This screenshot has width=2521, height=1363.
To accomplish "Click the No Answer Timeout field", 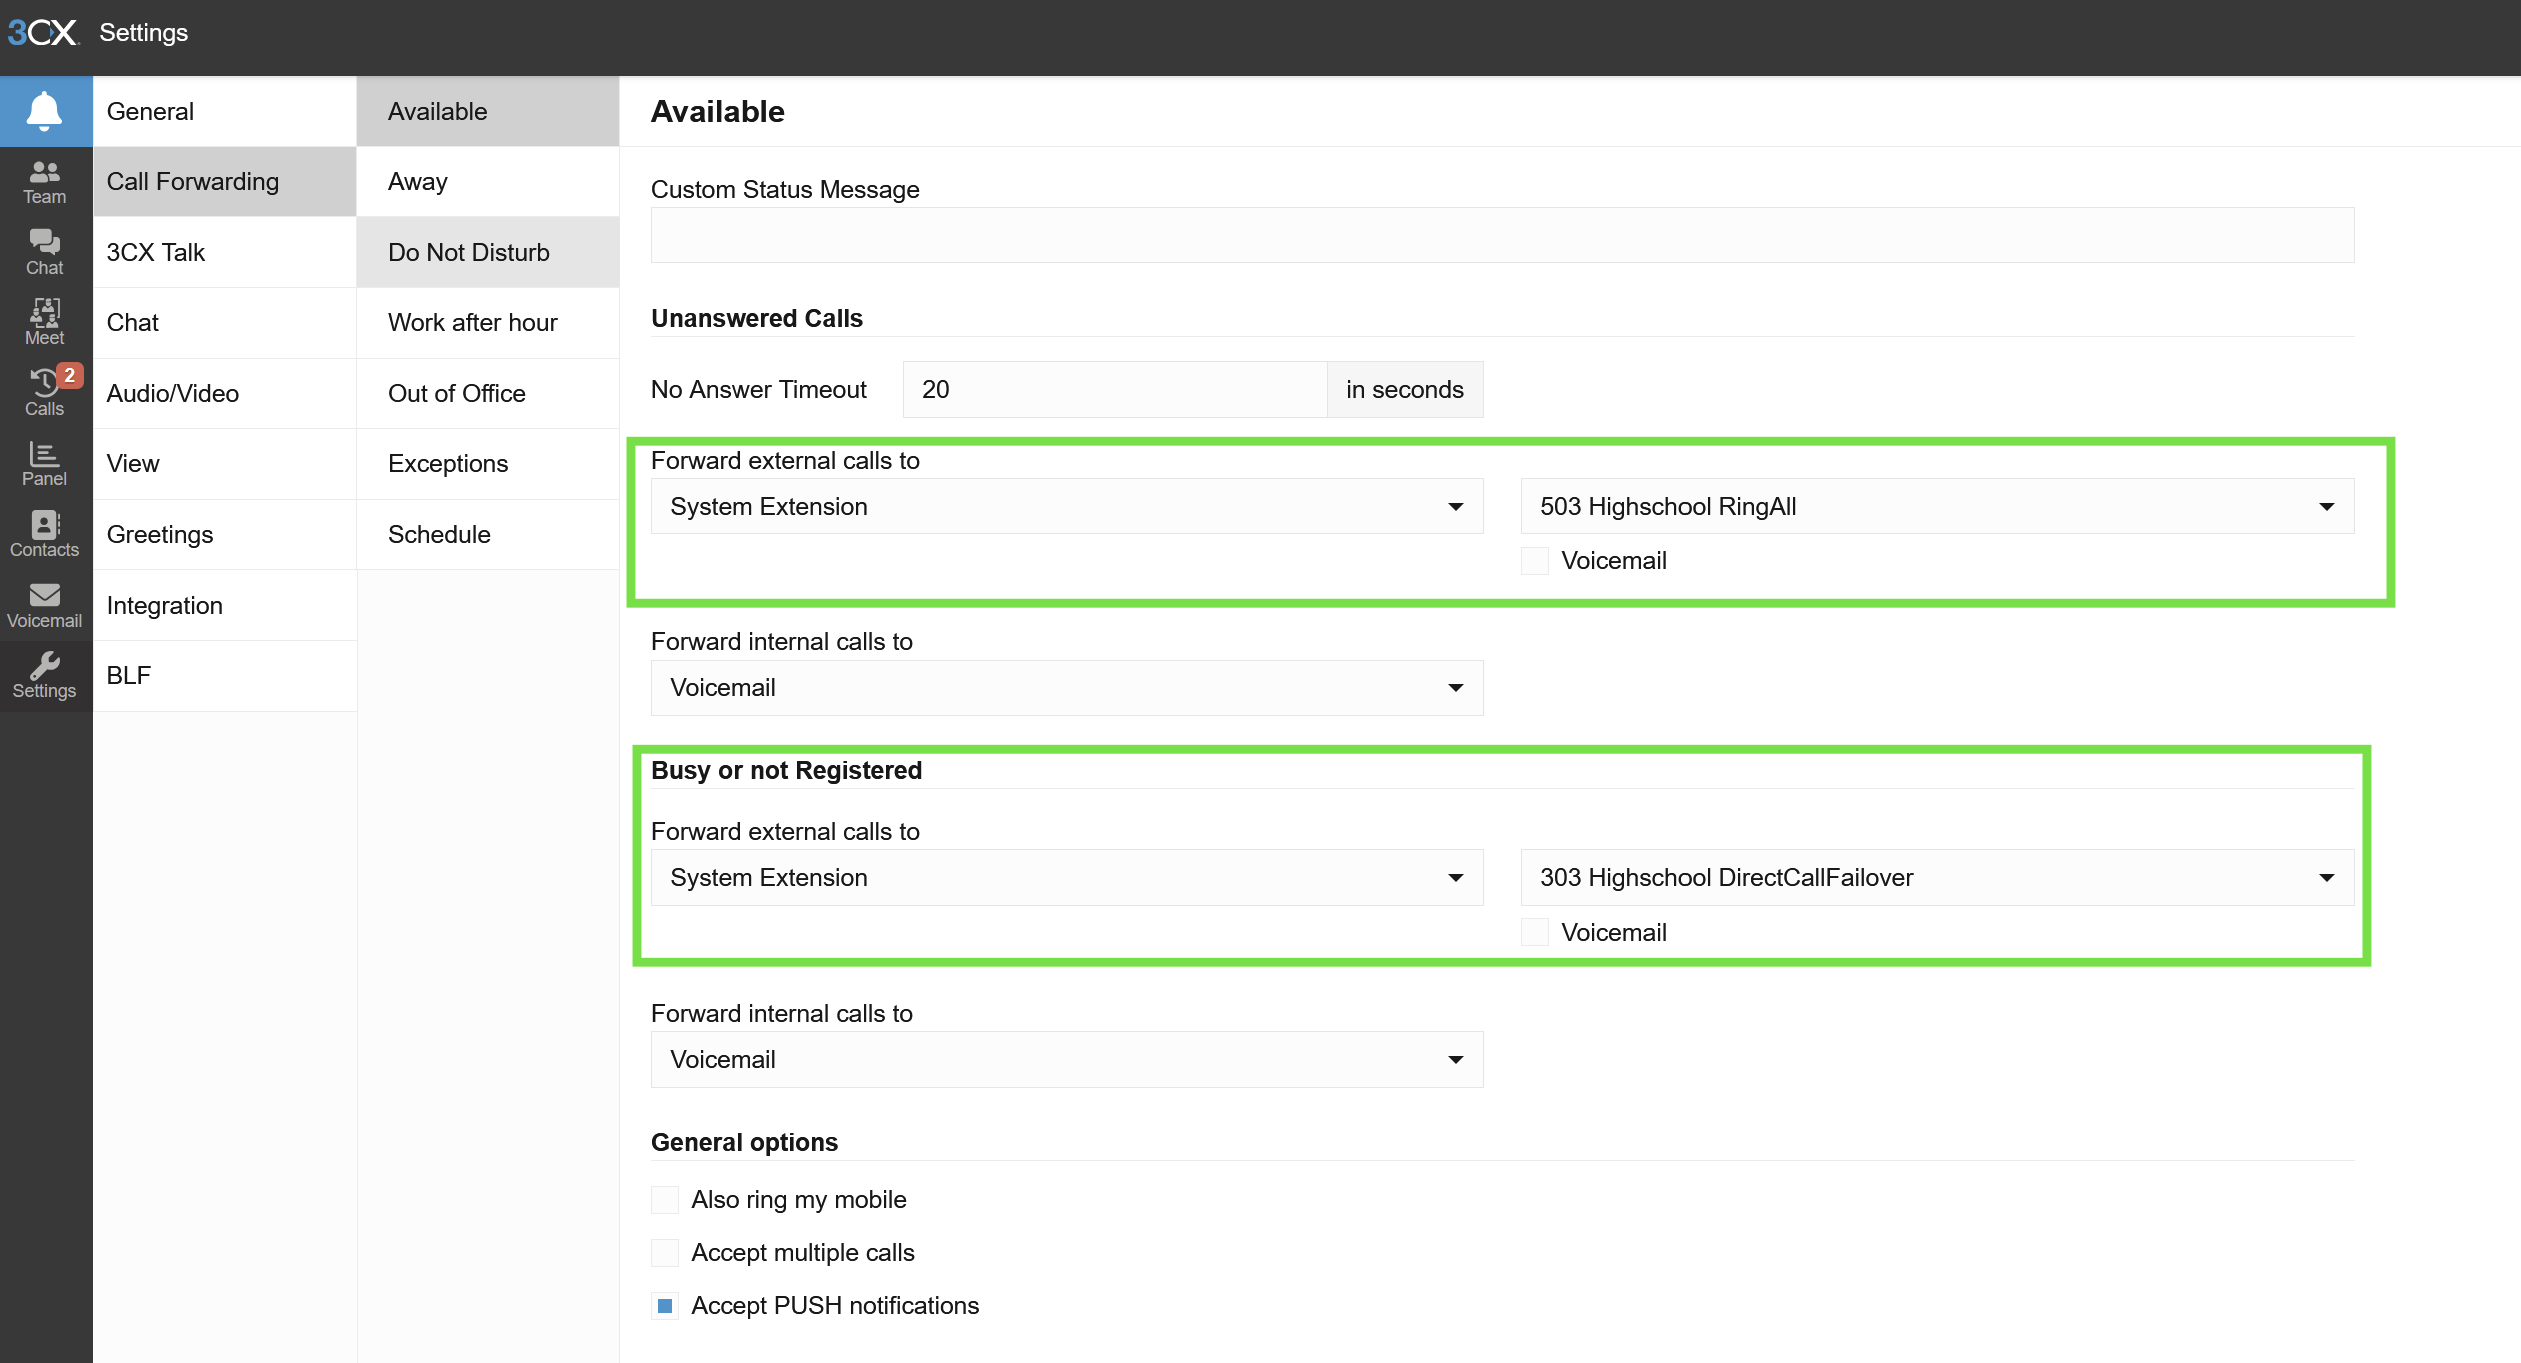I will point(1115,390).
